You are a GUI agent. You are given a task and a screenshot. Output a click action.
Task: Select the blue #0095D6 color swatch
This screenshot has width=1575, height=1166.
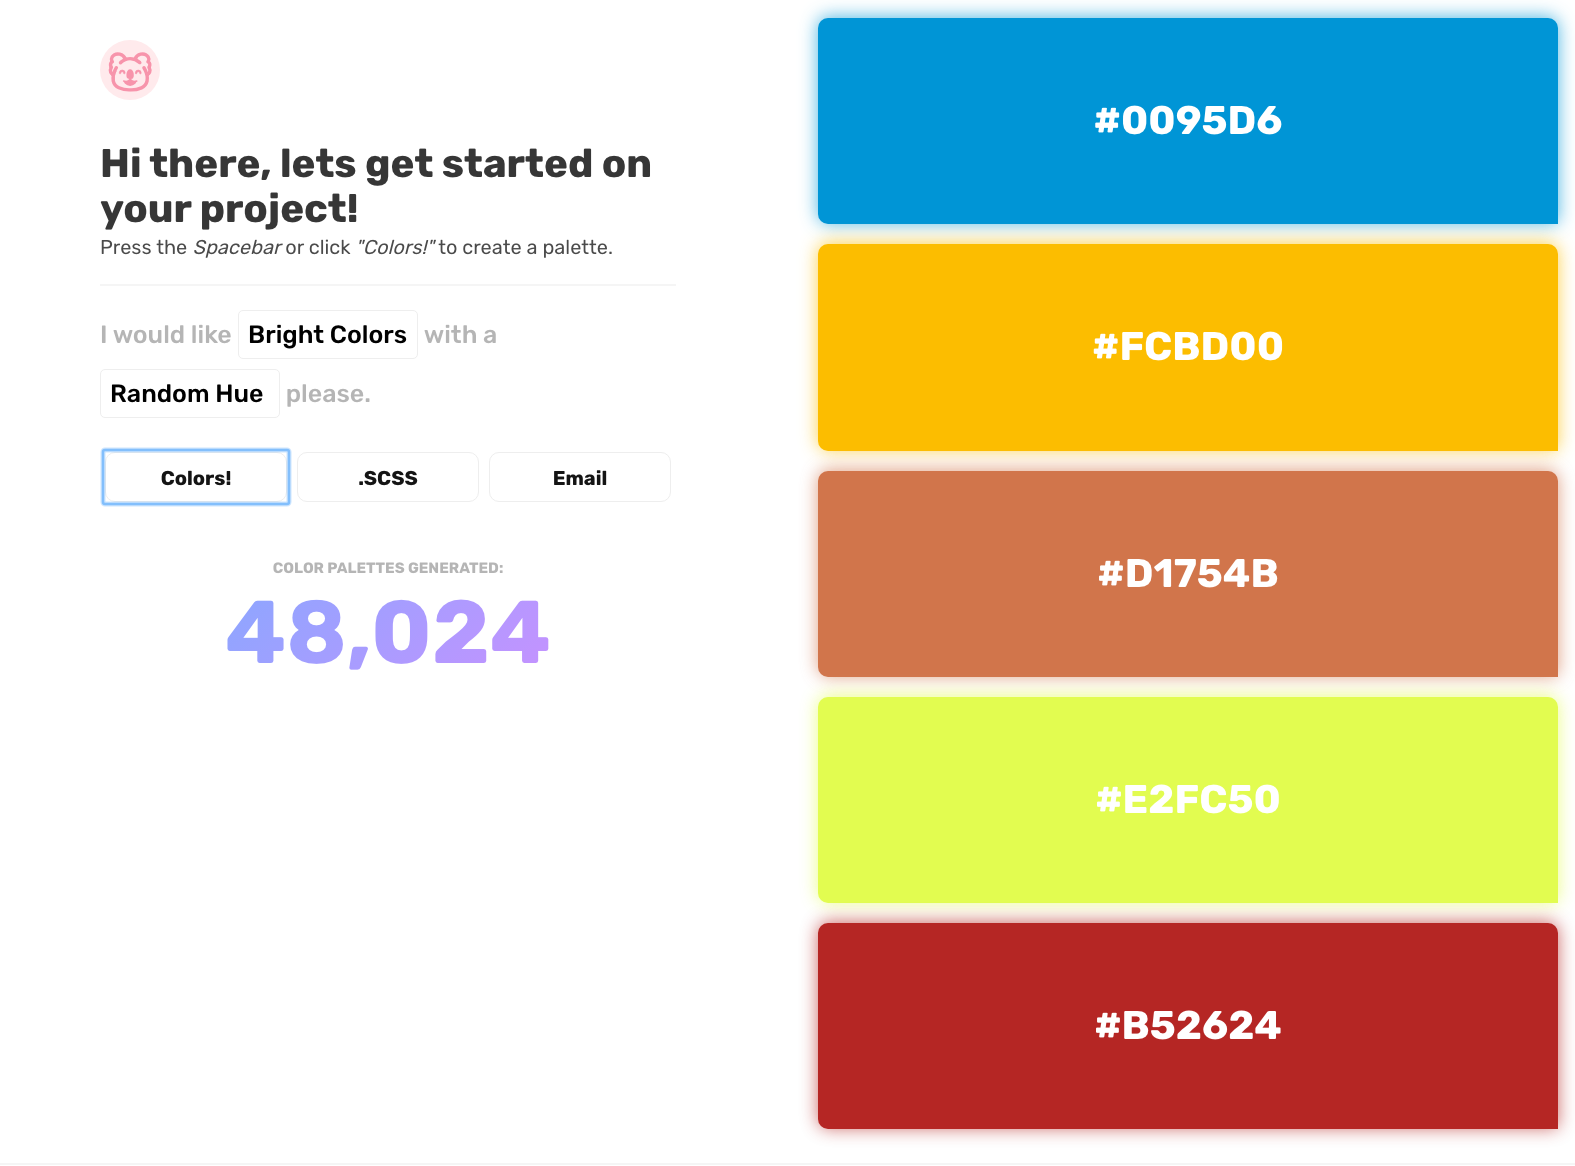point(1188,121)
